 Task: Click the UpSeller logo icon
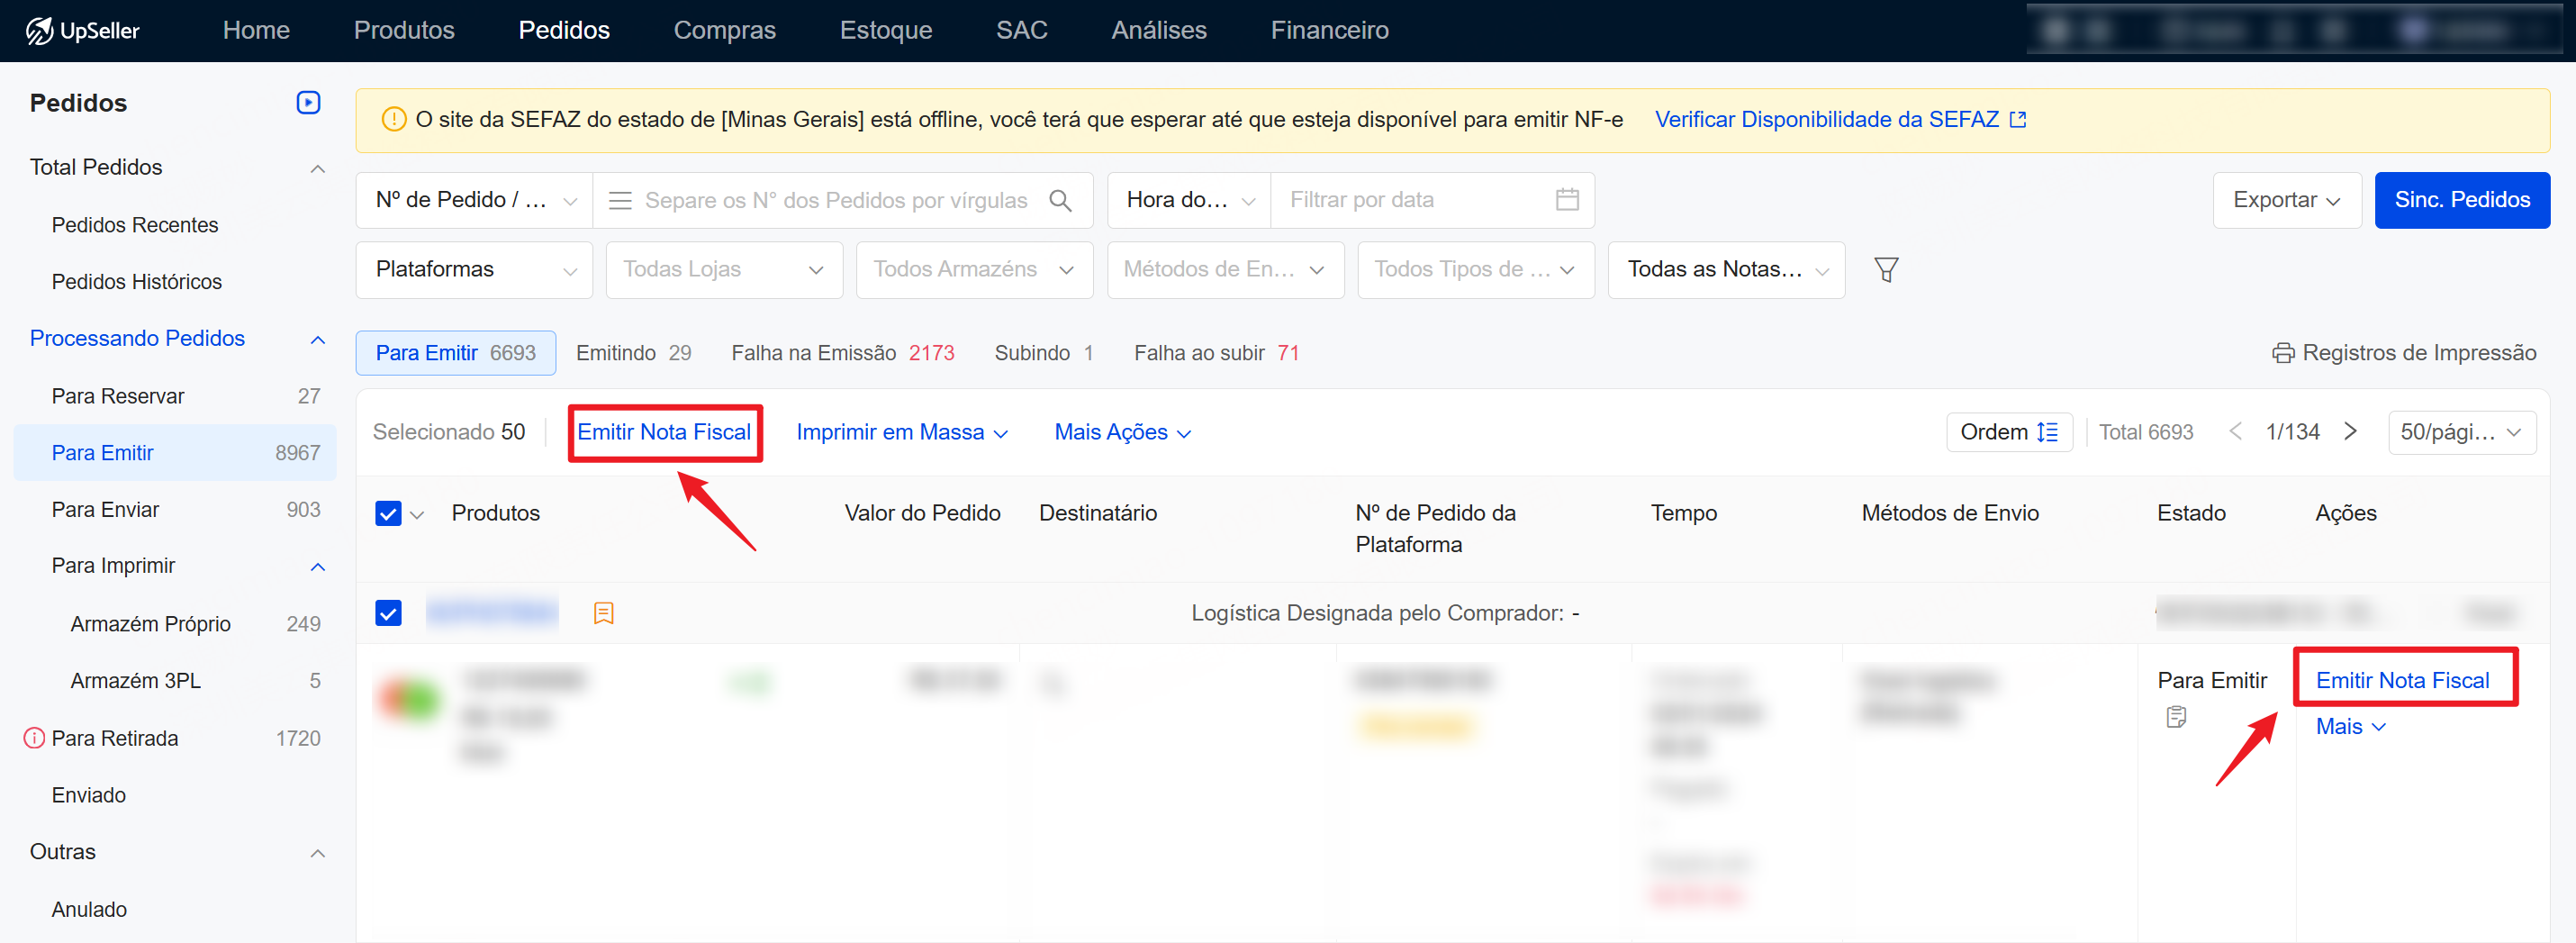click(38, 31)
